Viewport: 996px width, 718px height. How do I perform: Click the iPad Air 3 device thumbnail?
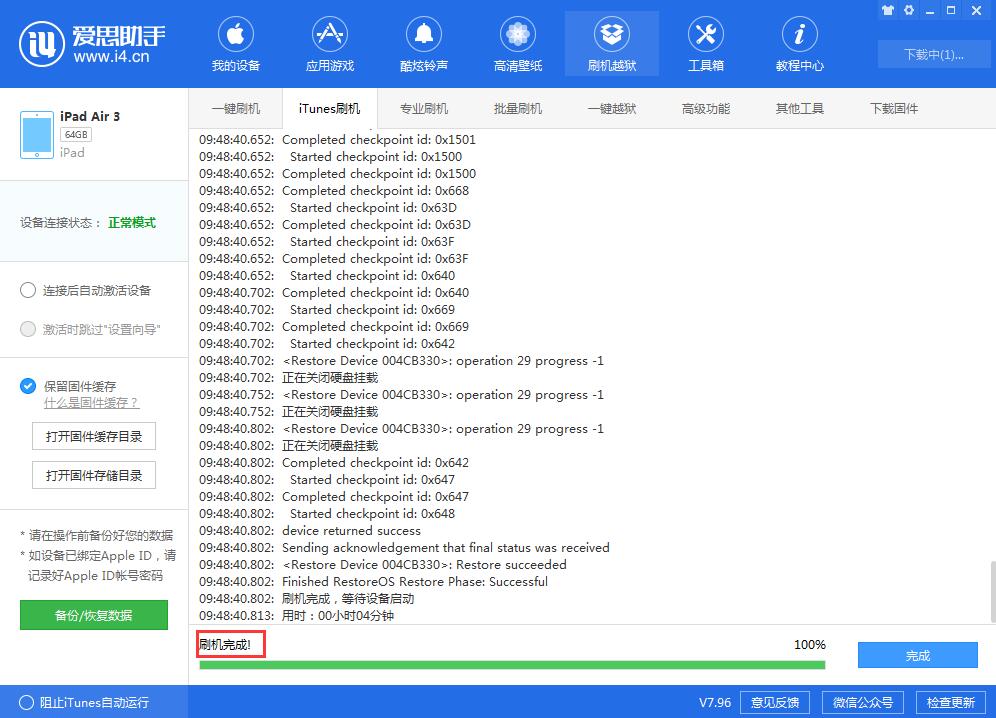pos(37,135)
